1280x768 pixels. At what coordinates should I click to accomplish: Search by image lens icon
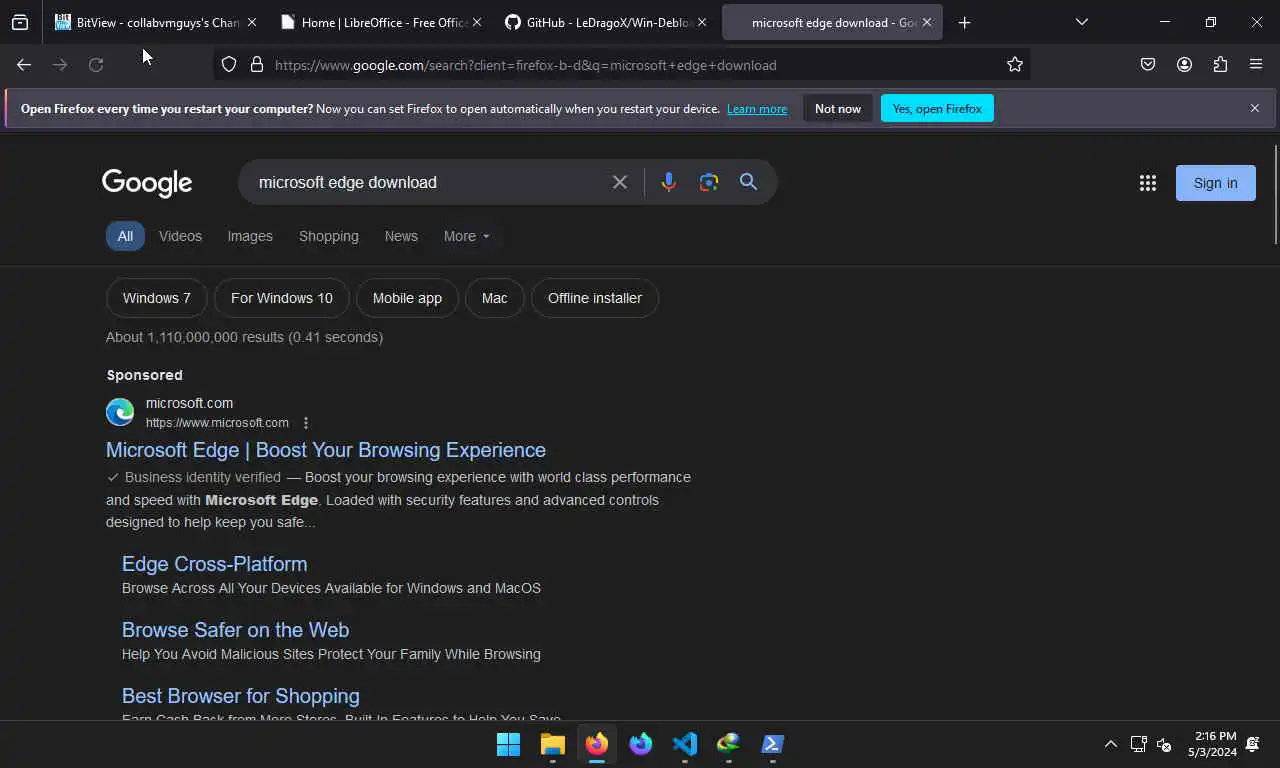point(709,182)
